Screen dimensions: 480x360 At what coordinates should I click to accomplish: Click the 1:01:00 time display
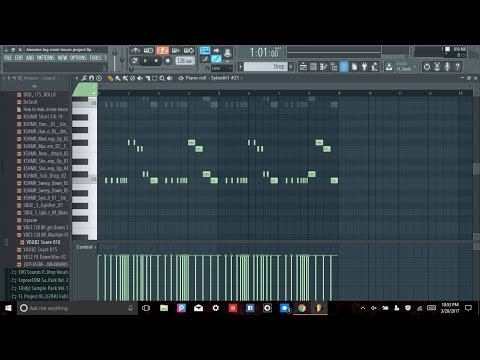263,53
